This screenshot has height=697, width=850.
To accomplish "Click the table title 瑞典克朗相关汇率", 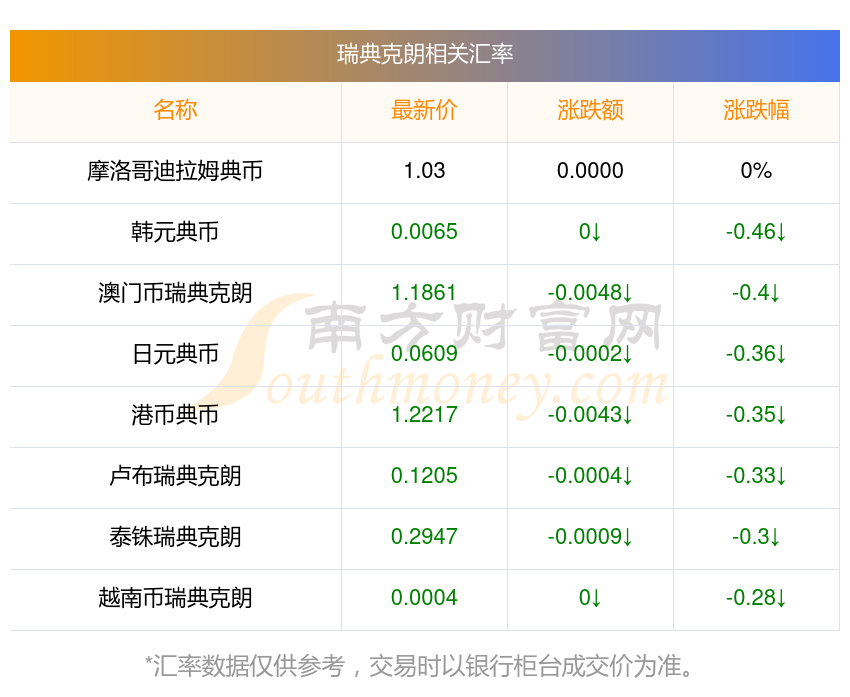I will tap(424, 55).
